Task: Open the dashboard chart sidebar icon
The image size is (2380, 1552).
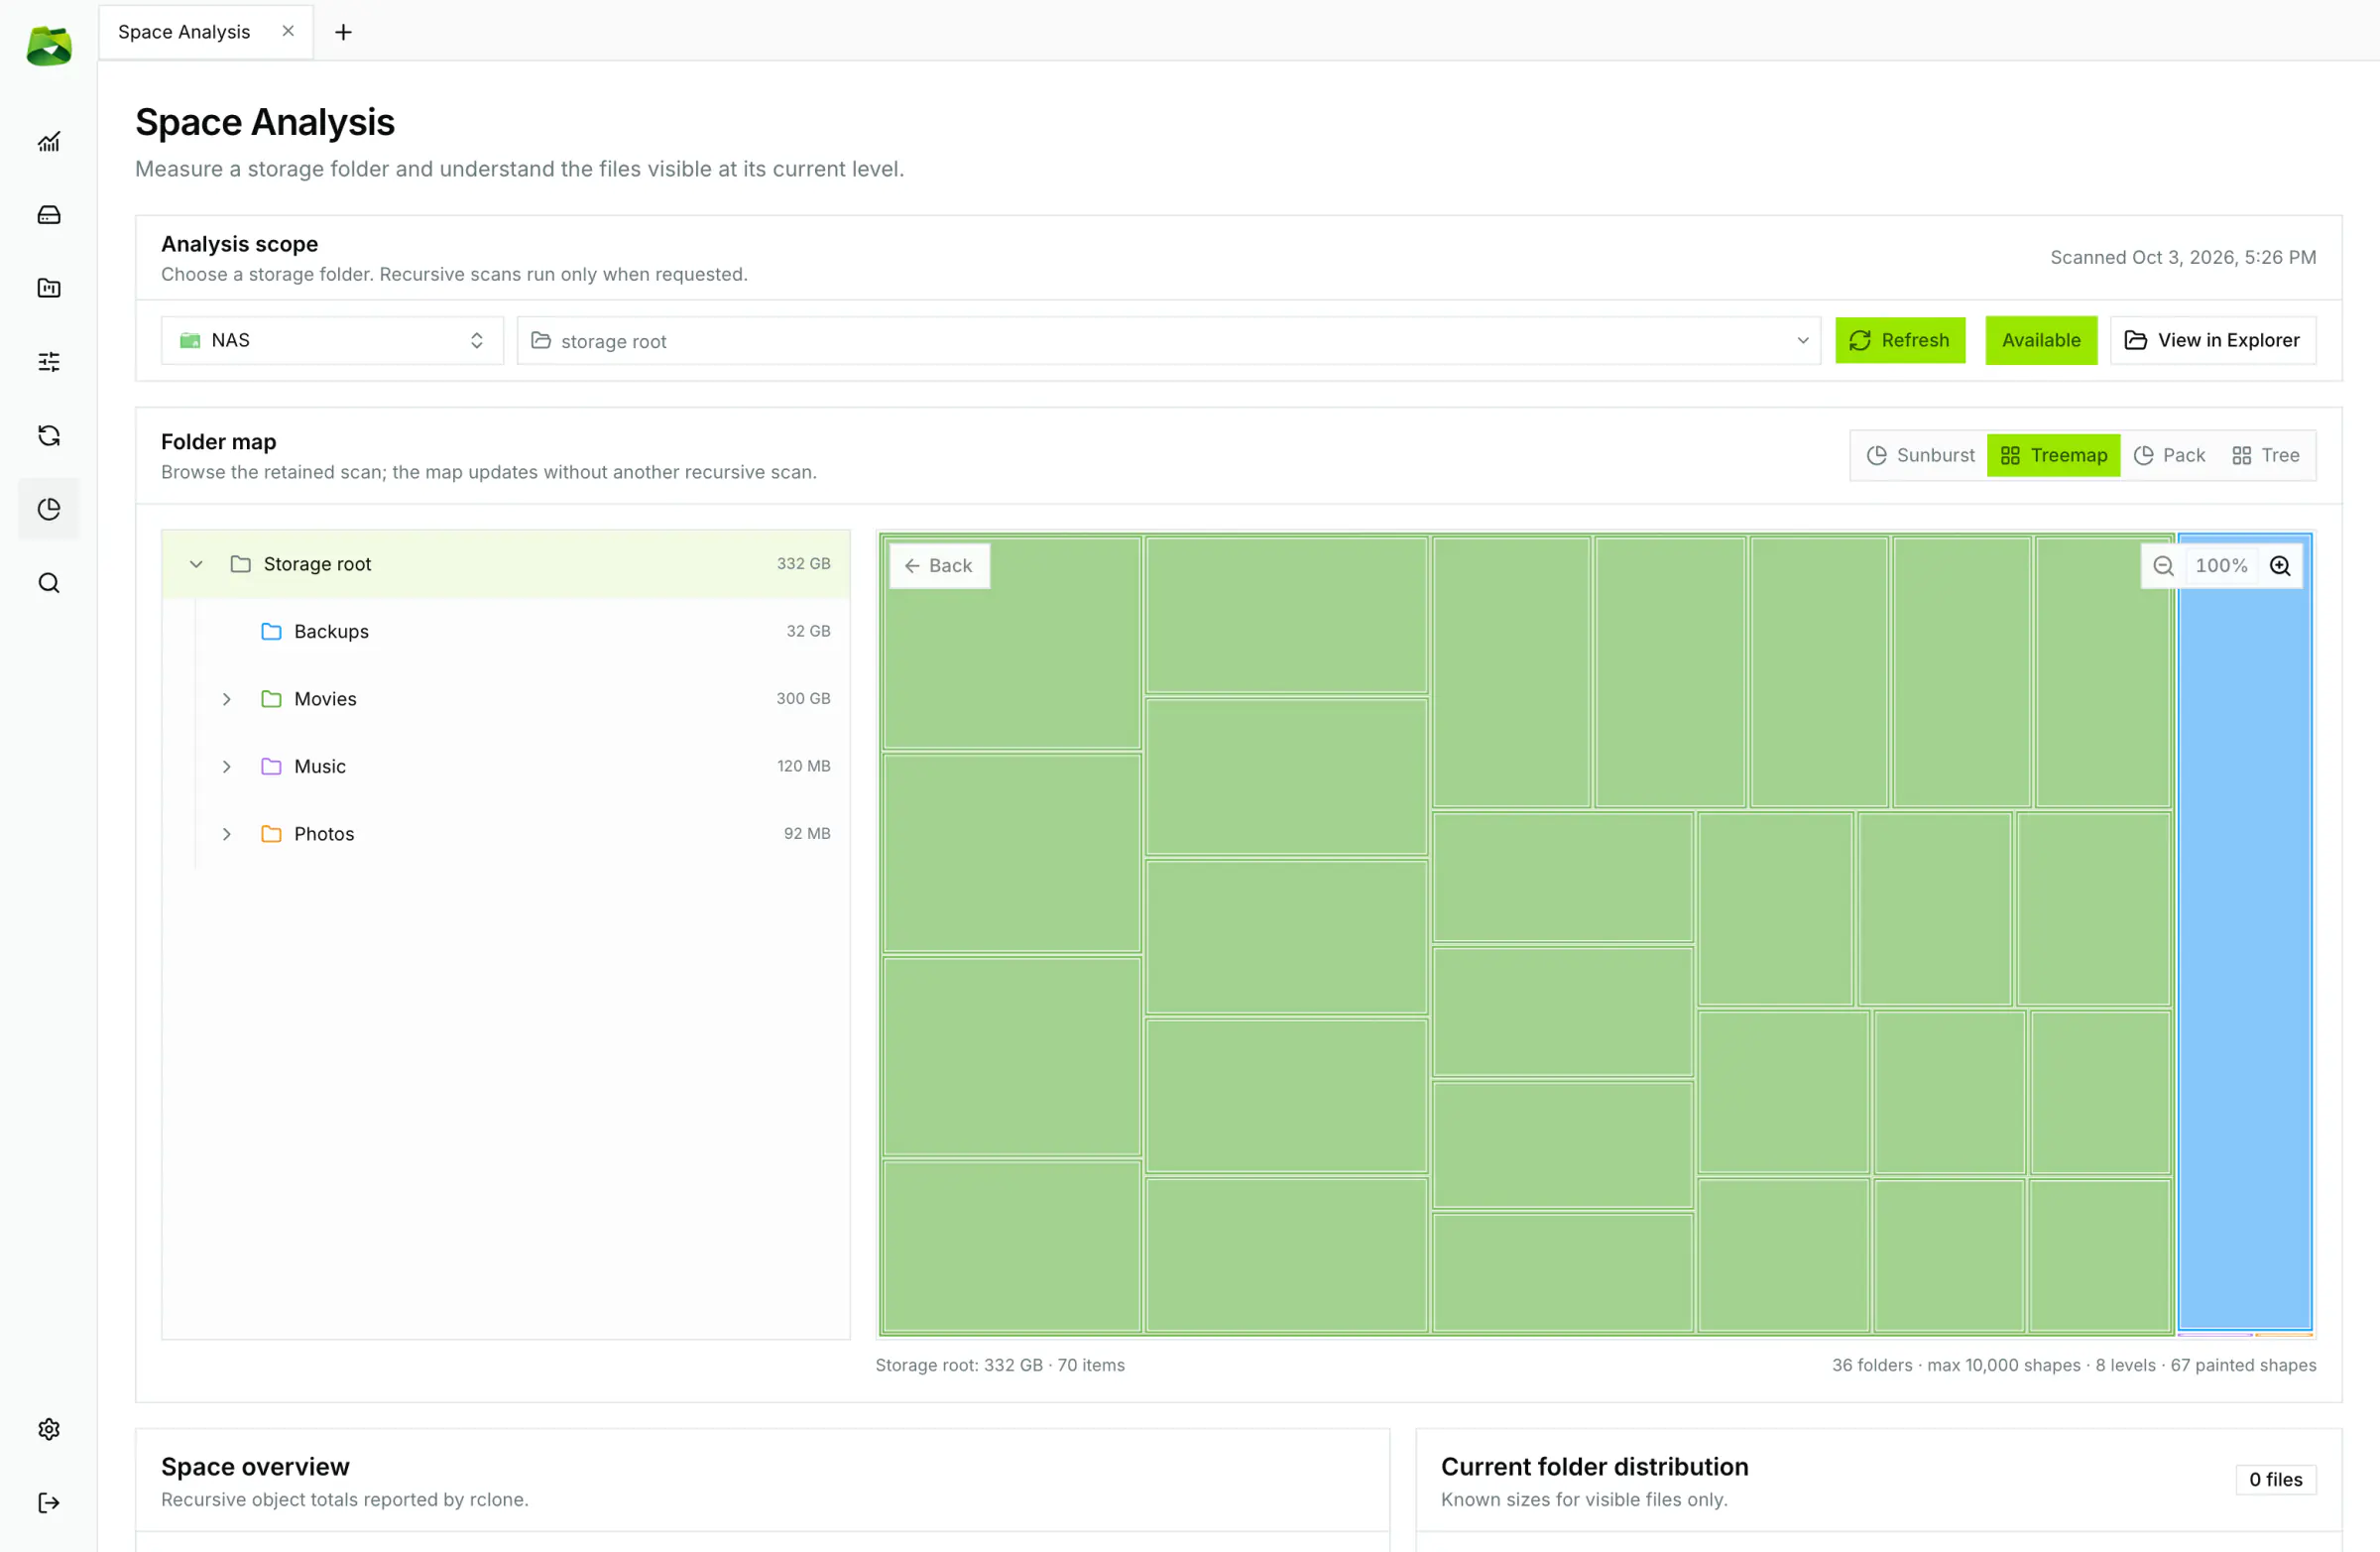Action: click(49, 141)
